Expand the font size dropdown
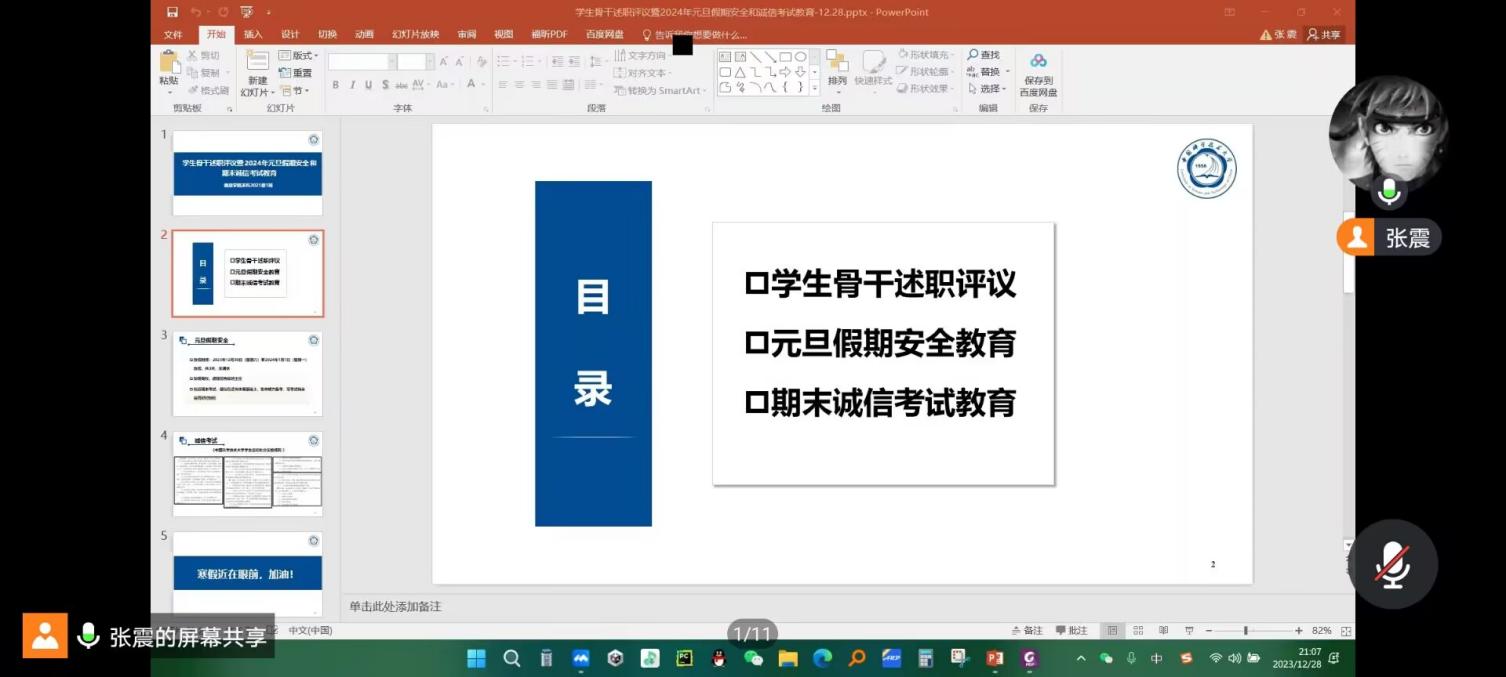 tap(430, 62)
